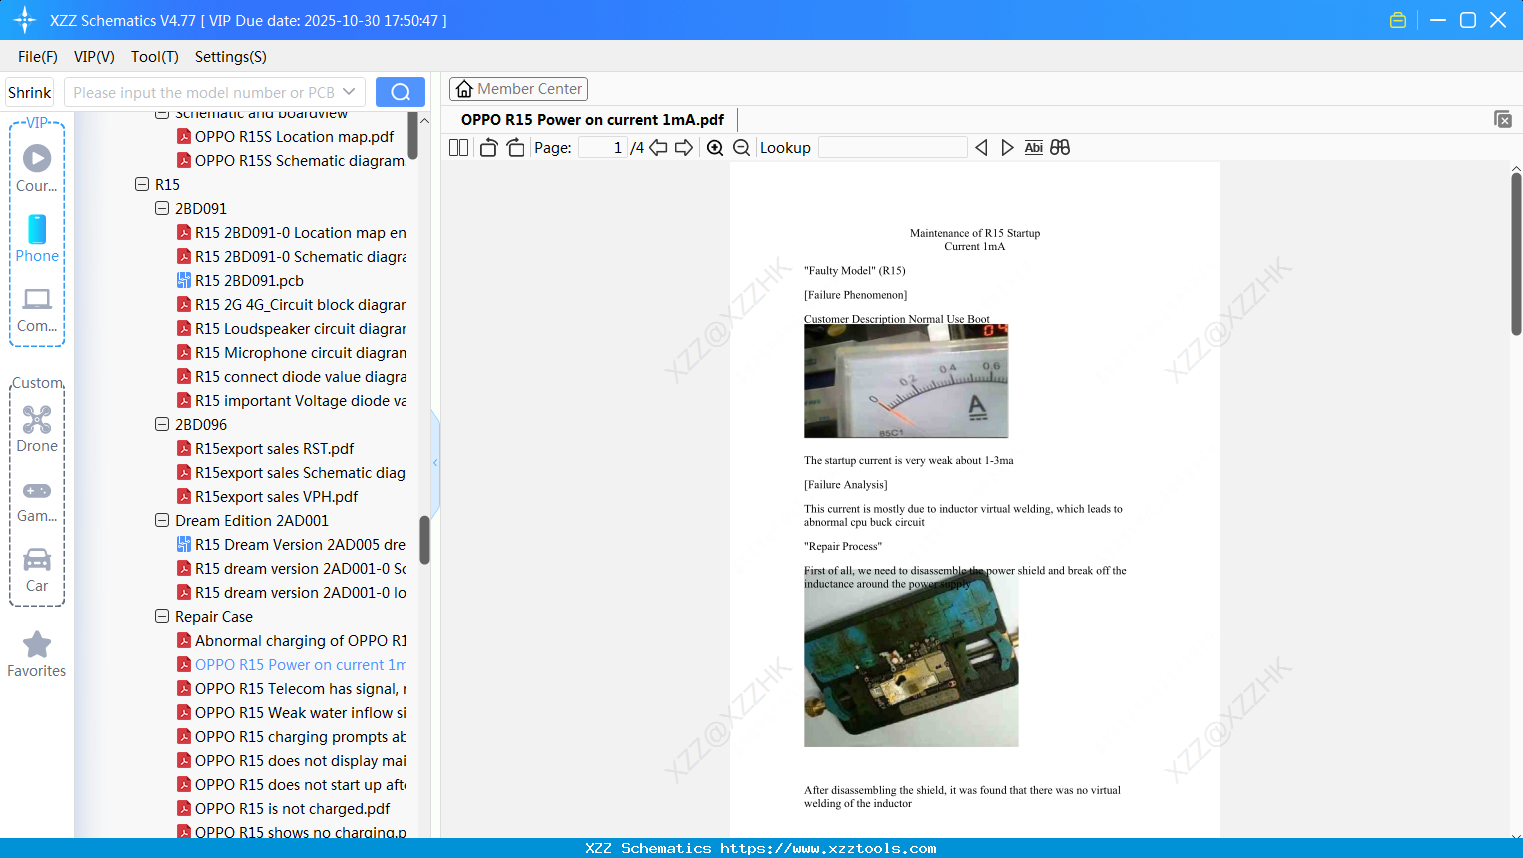Open the yellow shop icon in title bar
1523x858 pixels.
[1398, 20]
